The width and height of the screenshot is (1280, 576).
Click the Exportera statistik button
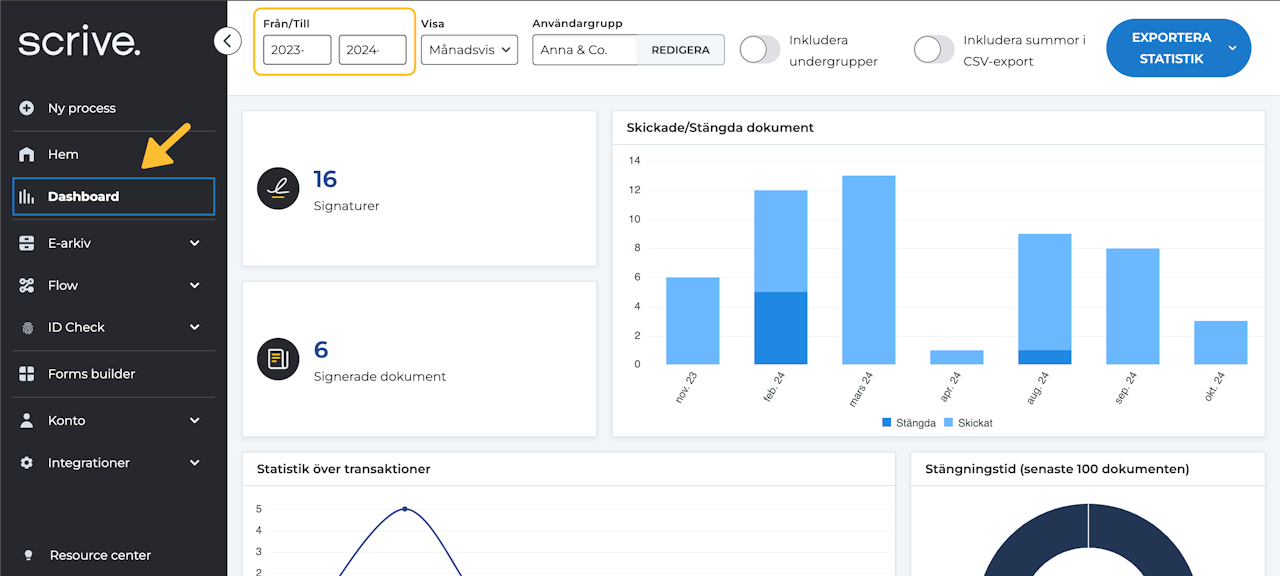[1170, 48]
